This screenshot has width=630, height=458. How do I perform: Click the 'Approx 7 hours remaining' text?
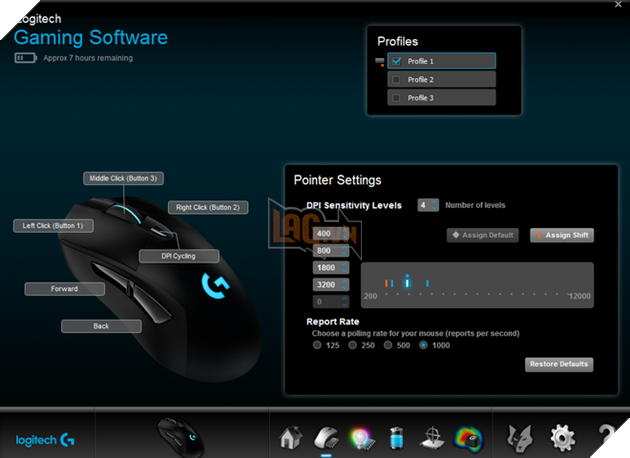coord(88,58)
